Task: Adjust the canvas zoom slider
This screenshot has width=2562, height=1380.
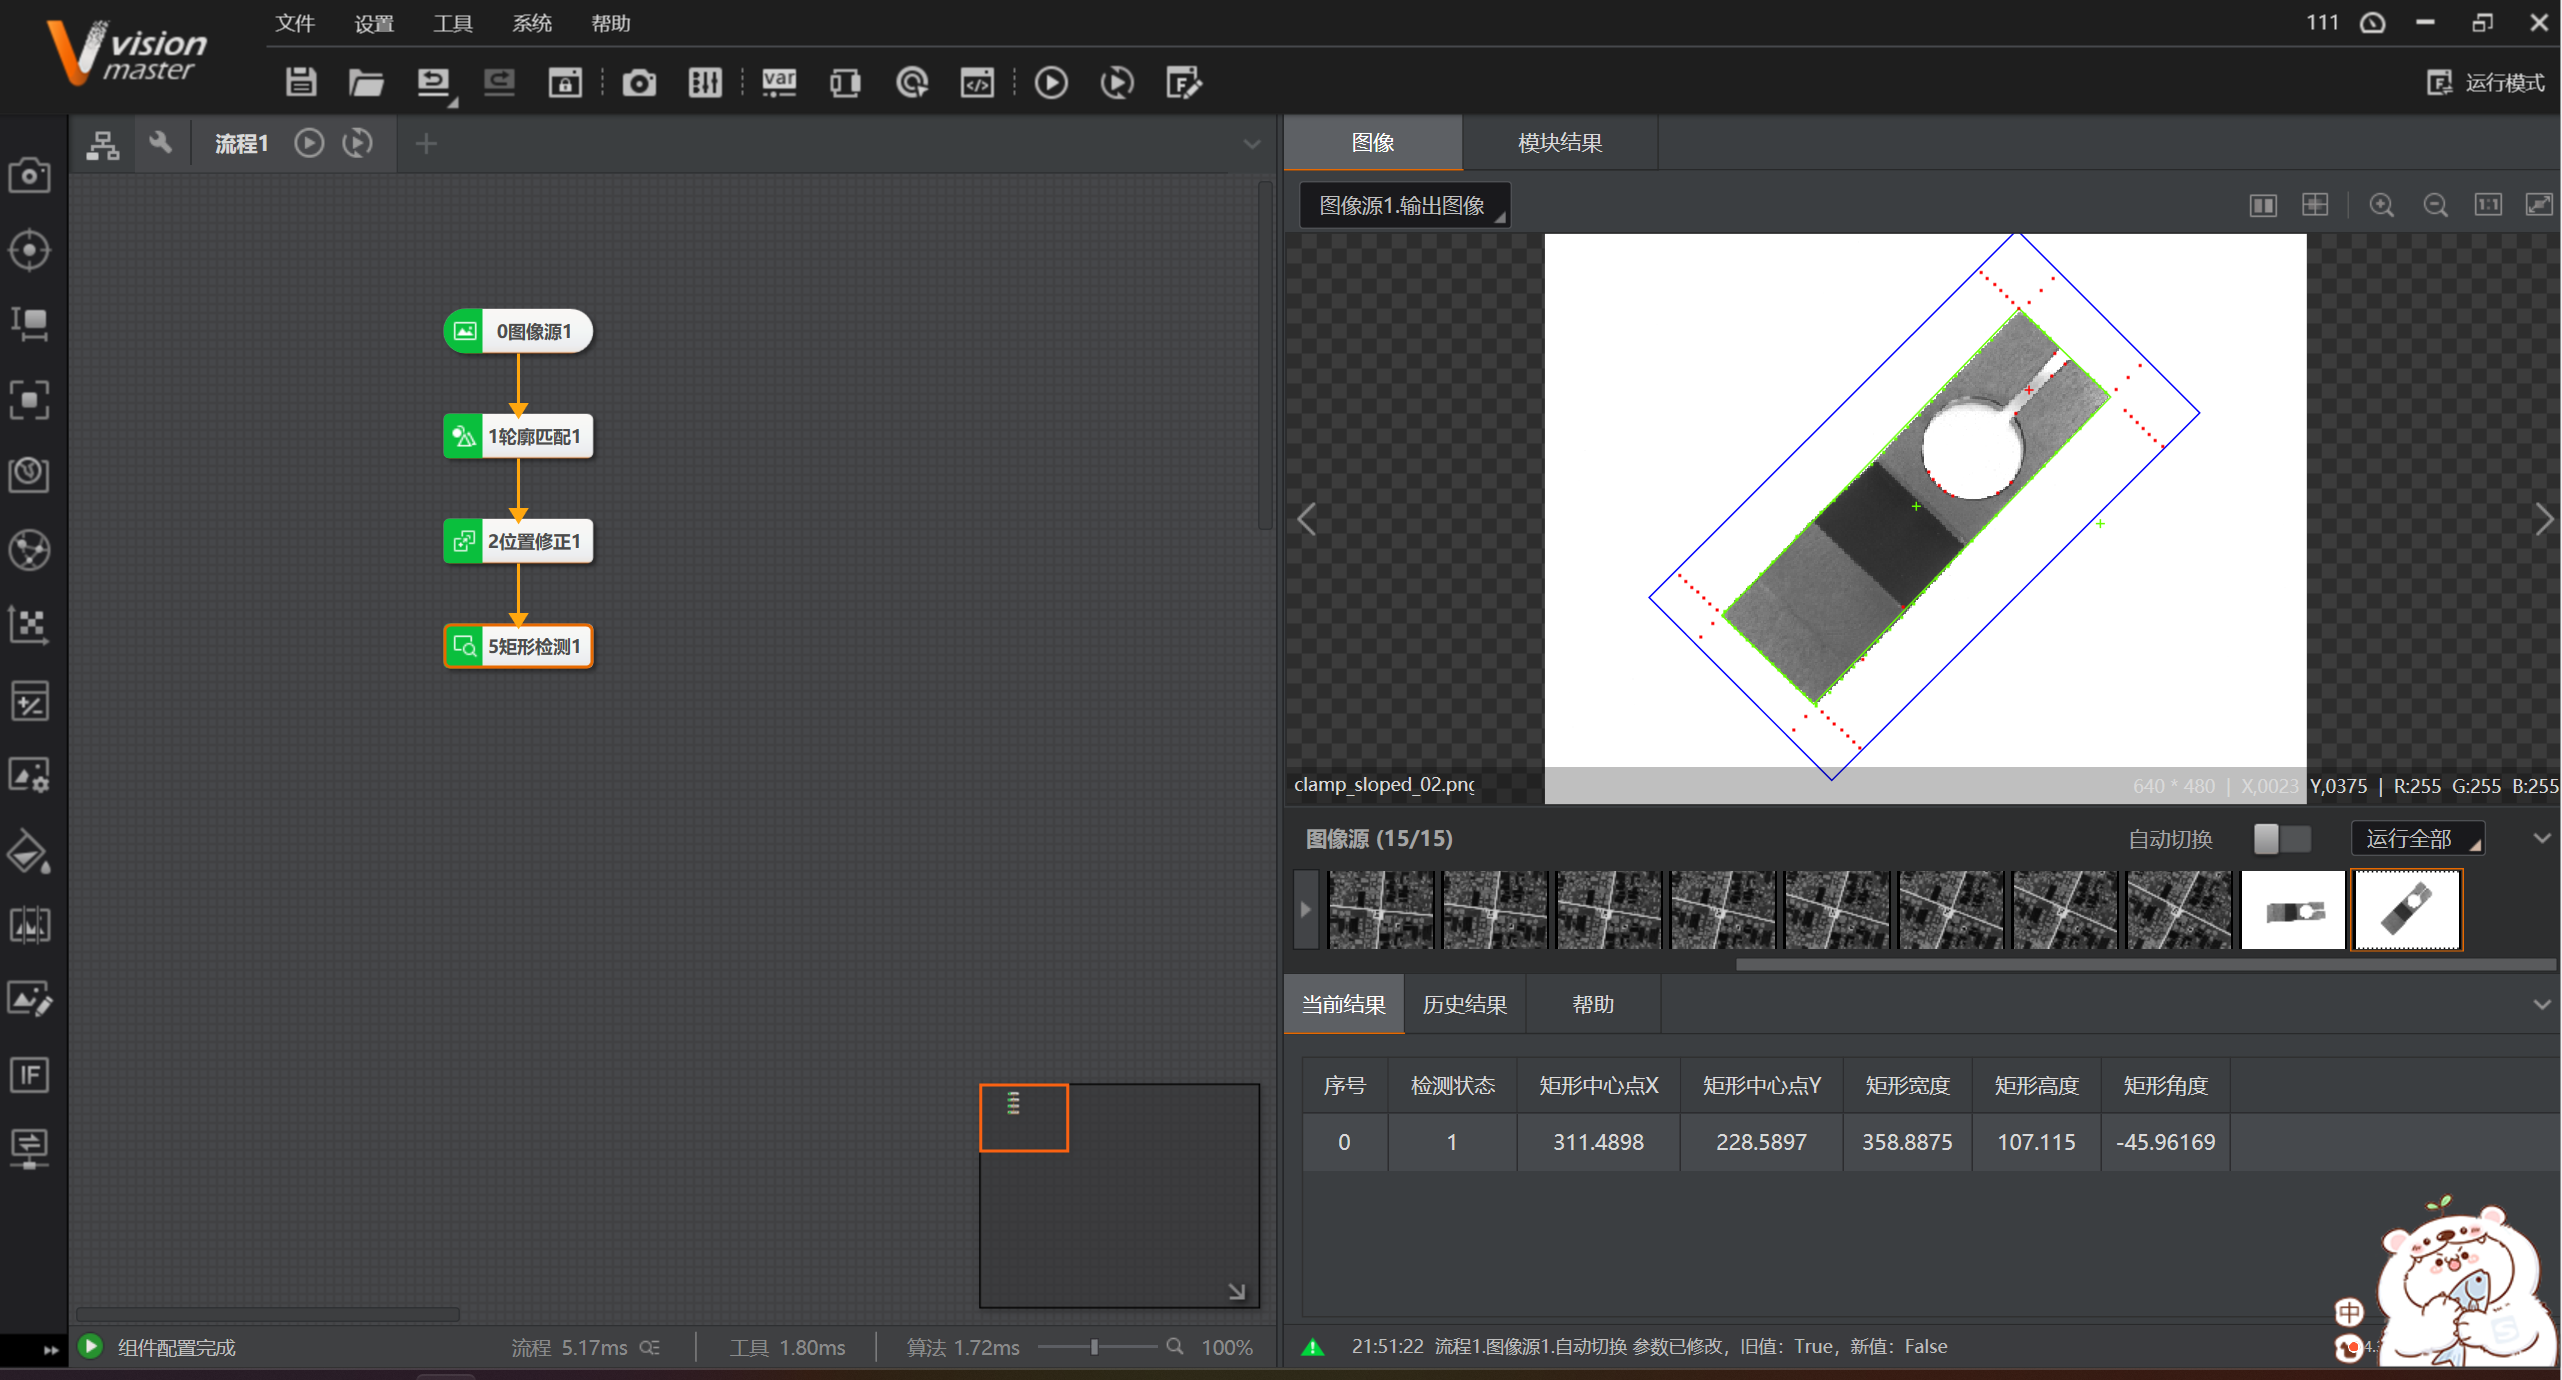Action: [1095, 1347]
